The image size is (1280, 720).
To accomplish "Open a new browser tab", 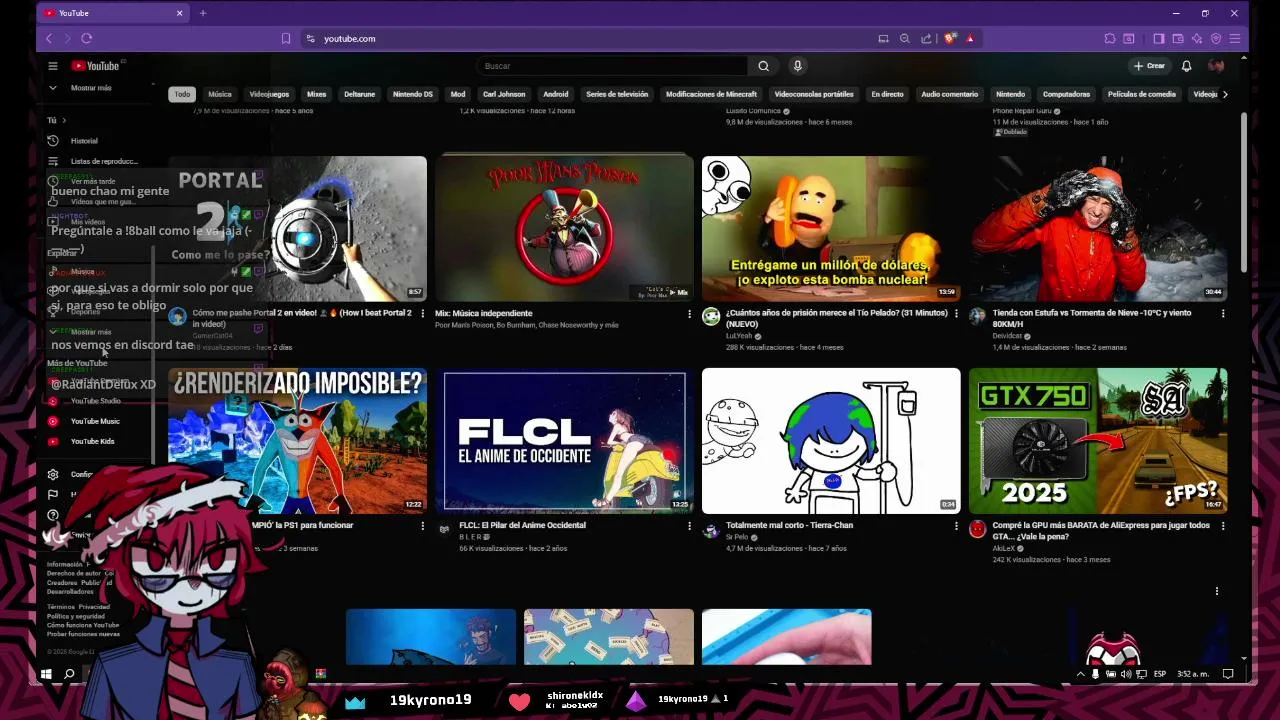I will click(203, 13).
